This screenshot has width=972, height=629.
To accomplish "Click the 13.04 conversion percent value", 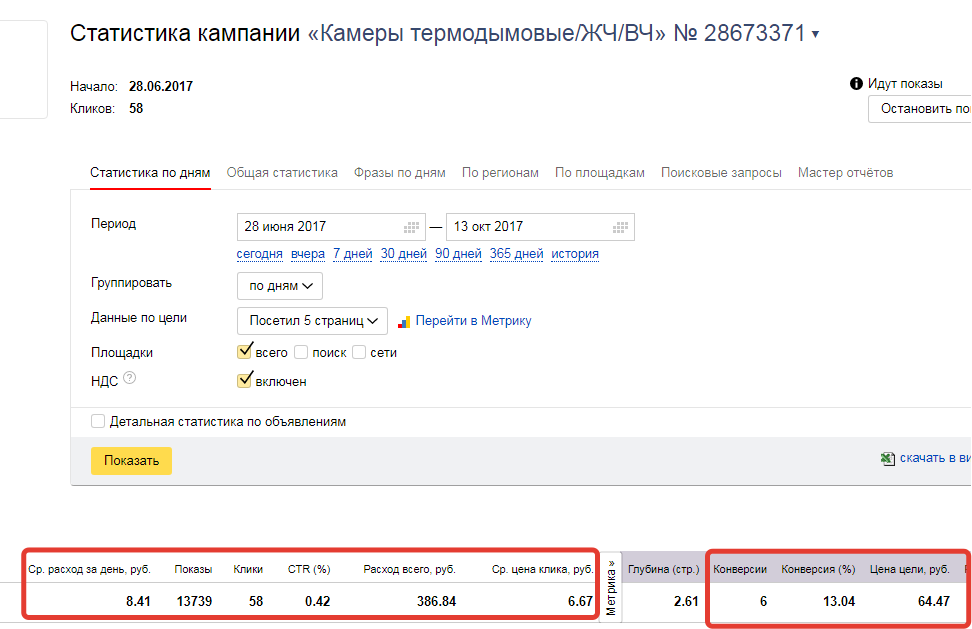I will pos(839,602).
